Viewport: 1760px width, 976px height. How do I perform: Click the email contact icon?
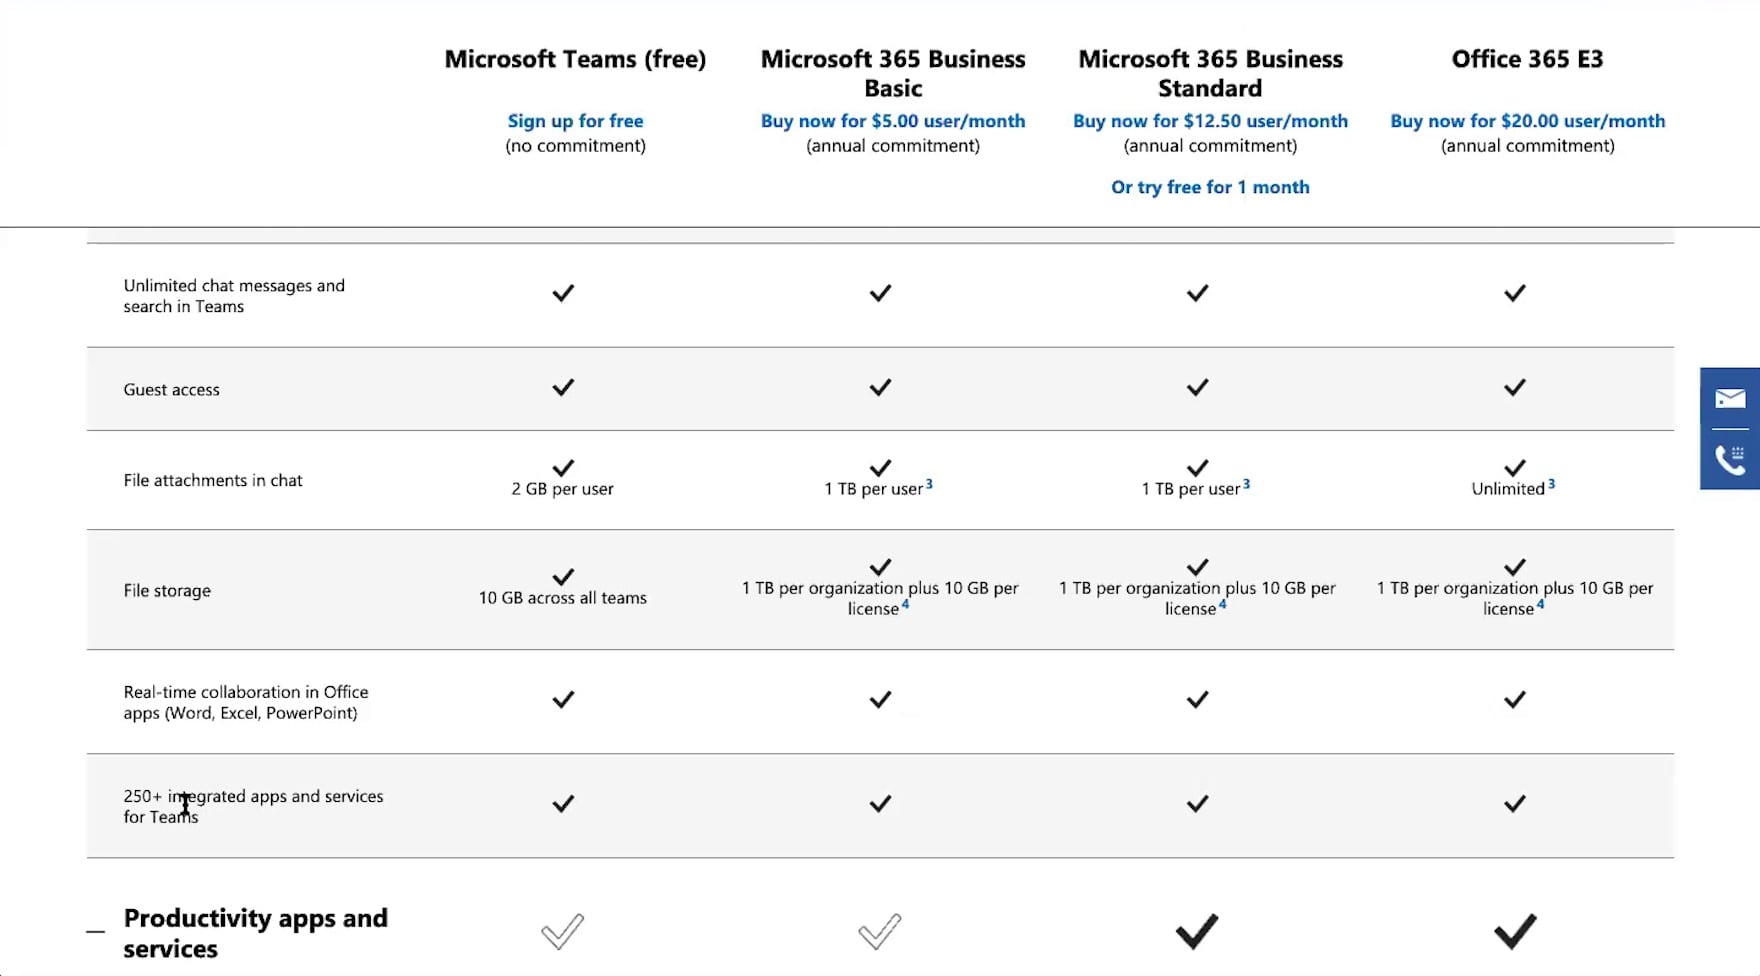coord(1730,399)
